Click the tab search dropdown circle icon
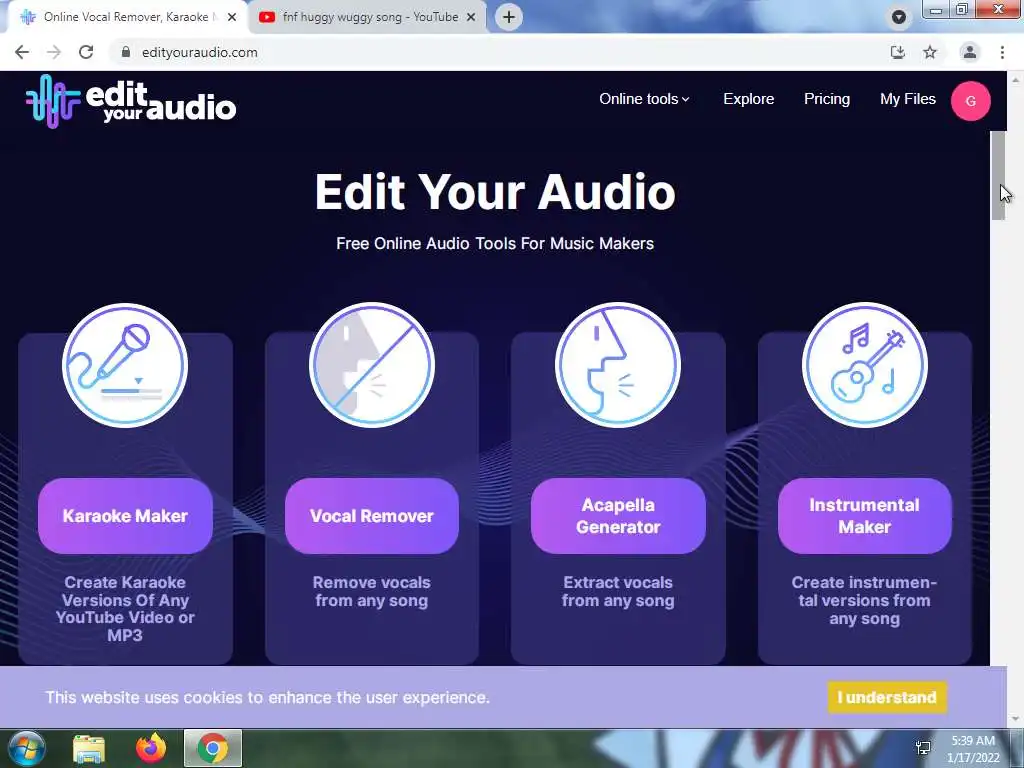This screenshot has width=1024, height=768. tap(899, 17)
